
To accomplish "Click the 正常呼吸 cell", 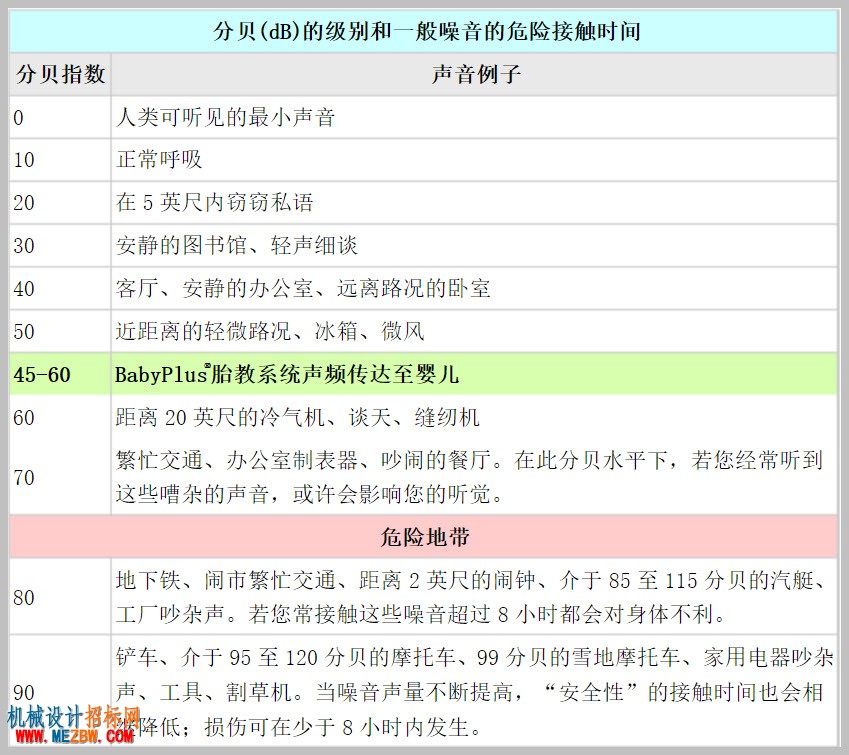I will tap(474, 160).
